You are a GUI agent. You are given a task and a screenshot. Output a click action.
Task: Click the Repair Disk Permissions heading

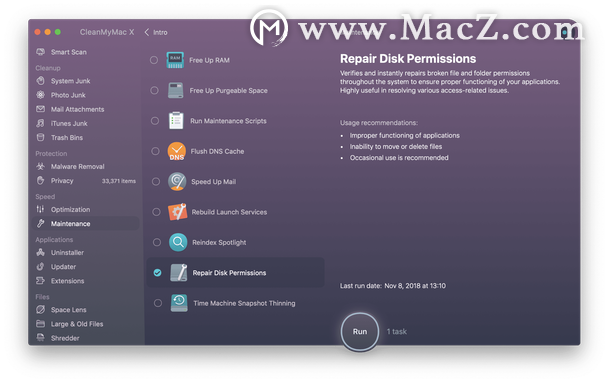[408, 59]
